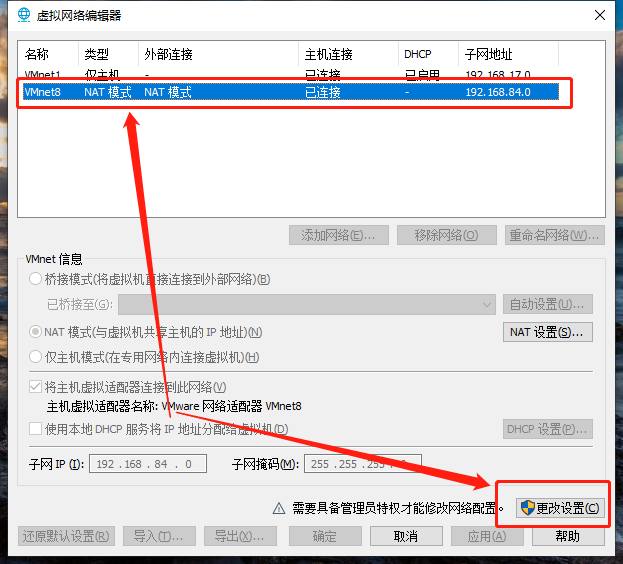
Task: Select the 仅主机模式 radio button
Action: pyautogui.click(x=35, y=357)
